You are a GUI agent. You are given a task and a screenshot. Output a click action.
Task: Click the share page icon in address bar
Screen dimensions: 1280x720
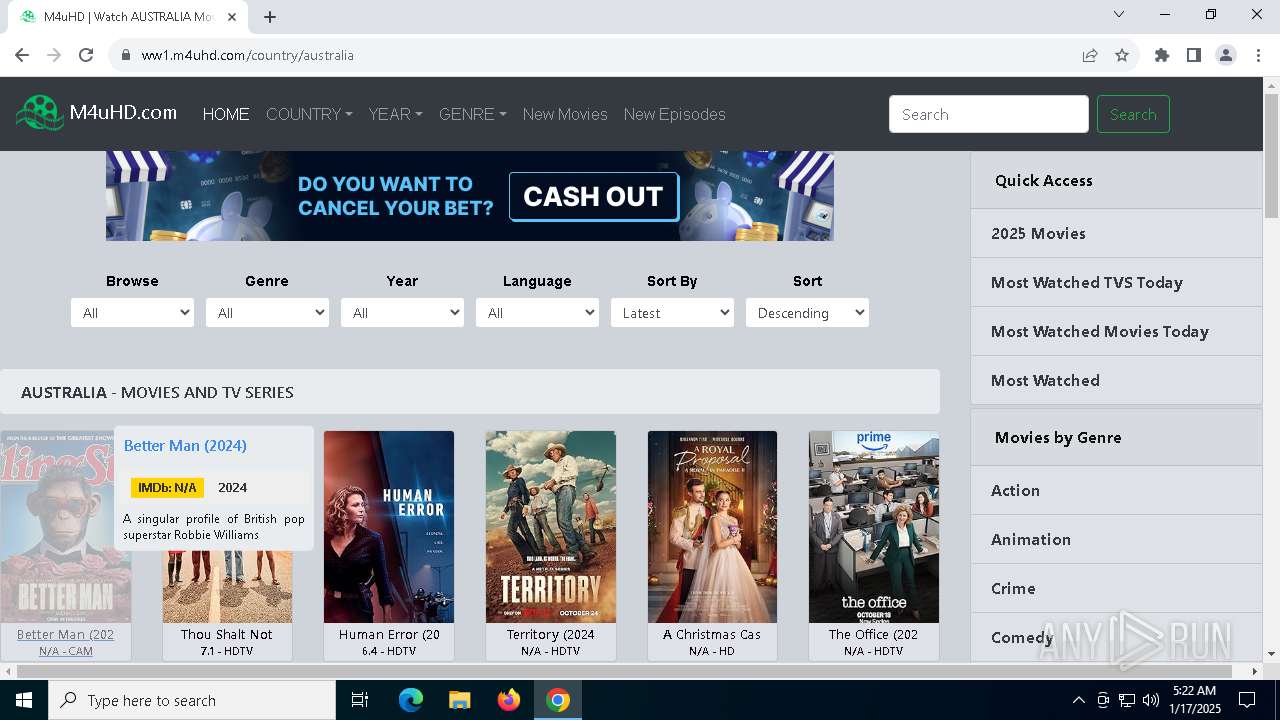(1090, 55)
